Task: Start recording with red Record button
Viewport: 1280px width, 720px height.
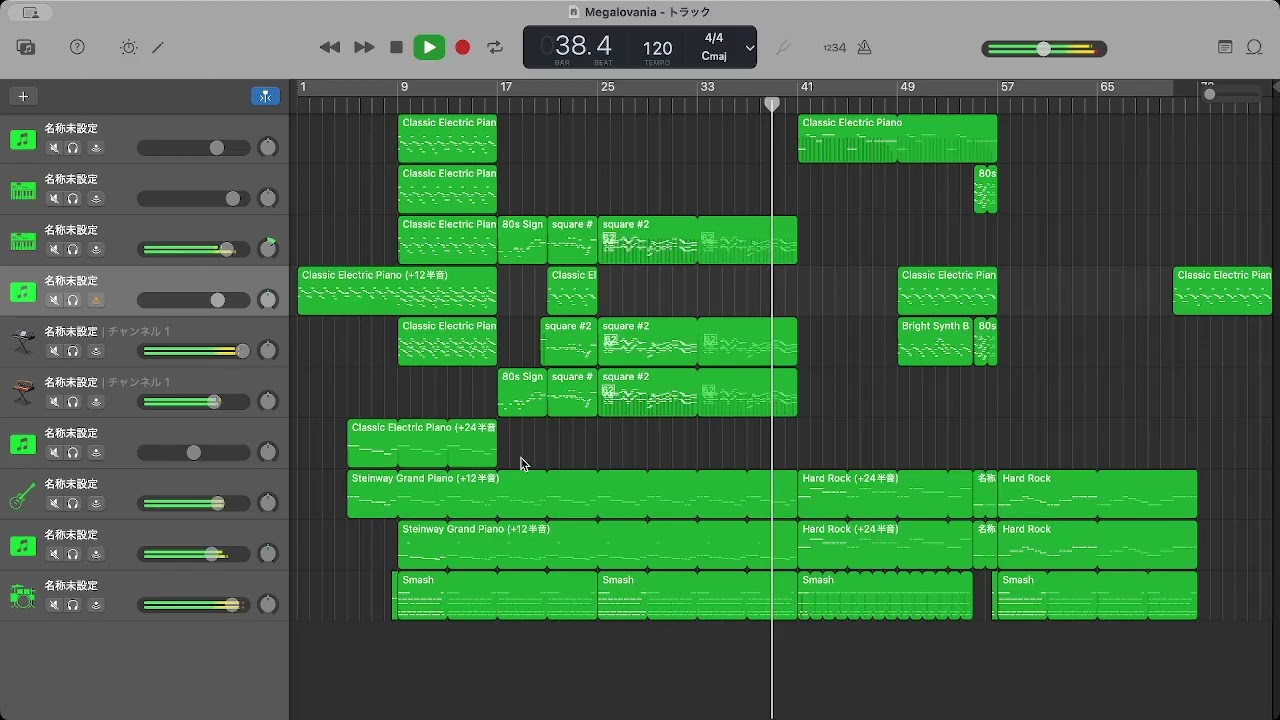Action: click(x=462, y=47)
